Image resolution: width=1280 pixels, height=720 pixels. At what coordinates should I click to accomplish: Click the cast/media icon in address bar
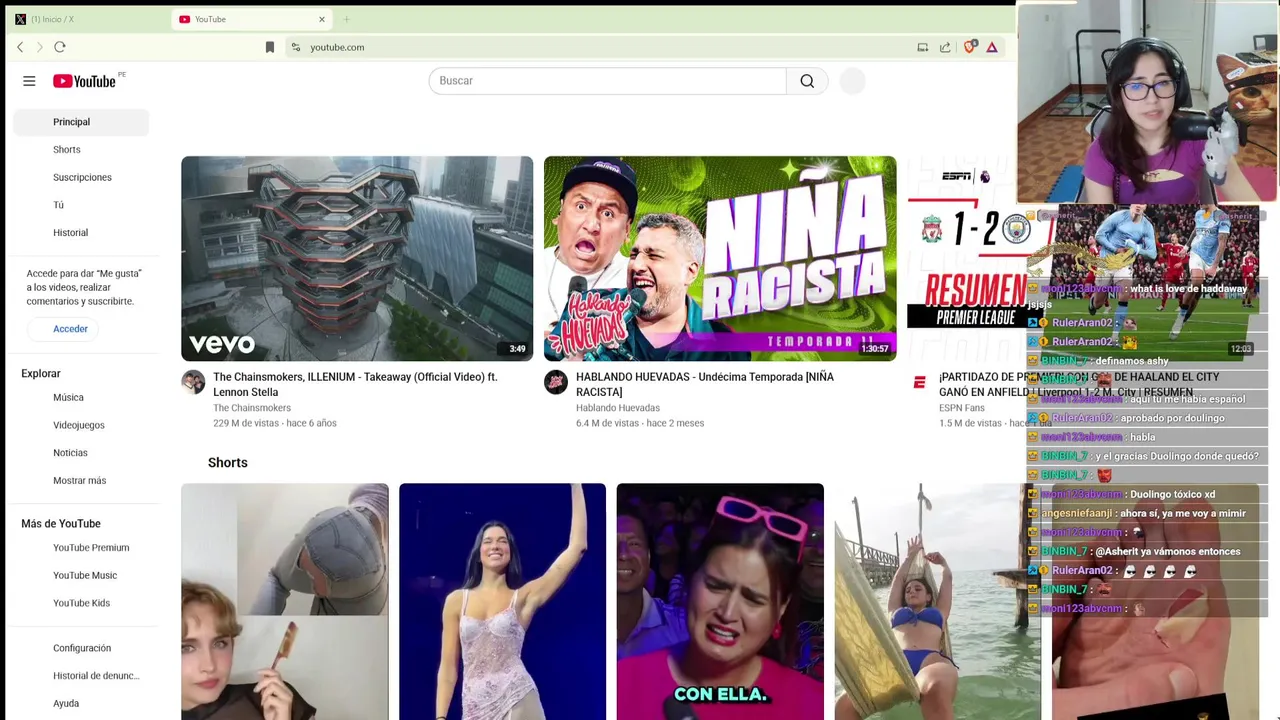pyautogui.click(x=923, y=47)
